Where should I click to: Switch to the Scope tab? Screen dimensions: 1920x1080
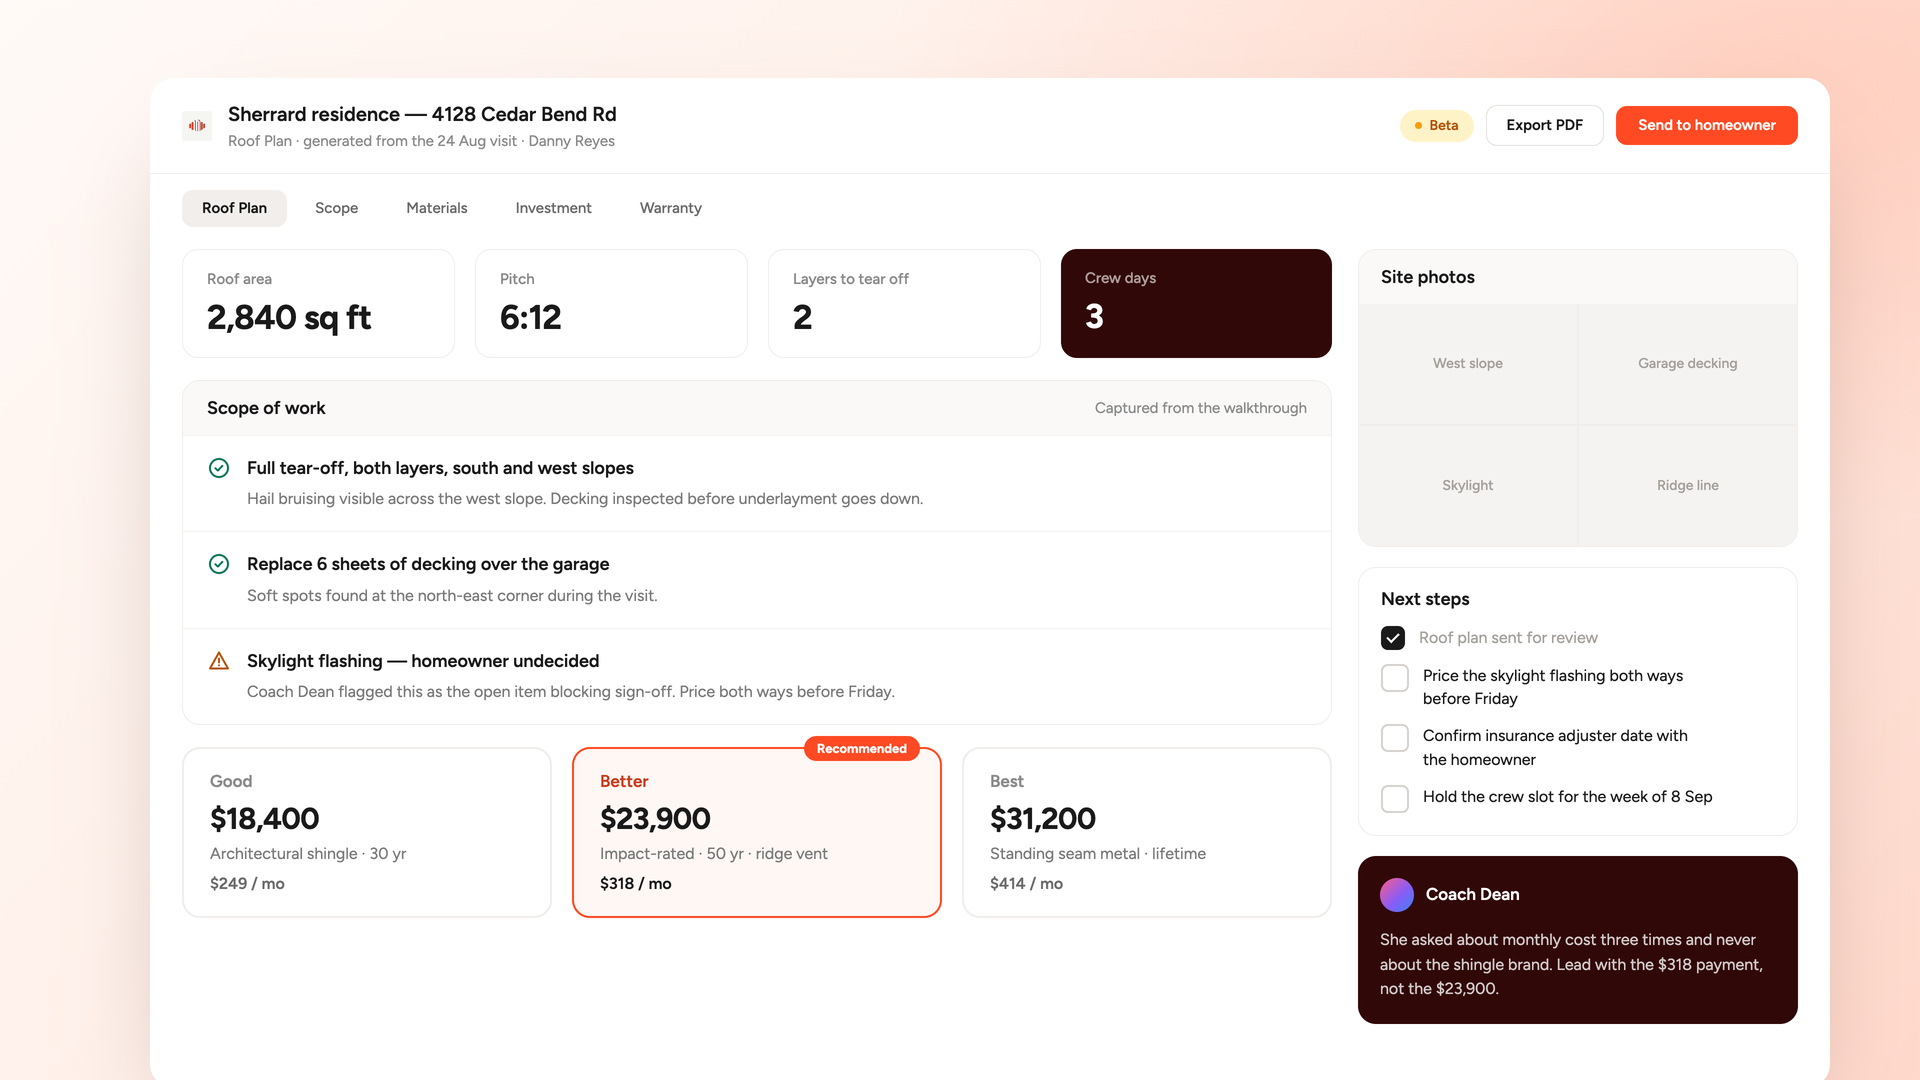[x=336, y=208]
